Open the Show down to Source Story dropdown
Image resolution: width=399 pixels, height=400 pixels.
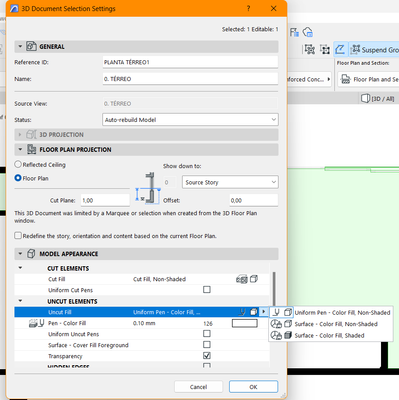pyautogui.click(x=230, y=182)
